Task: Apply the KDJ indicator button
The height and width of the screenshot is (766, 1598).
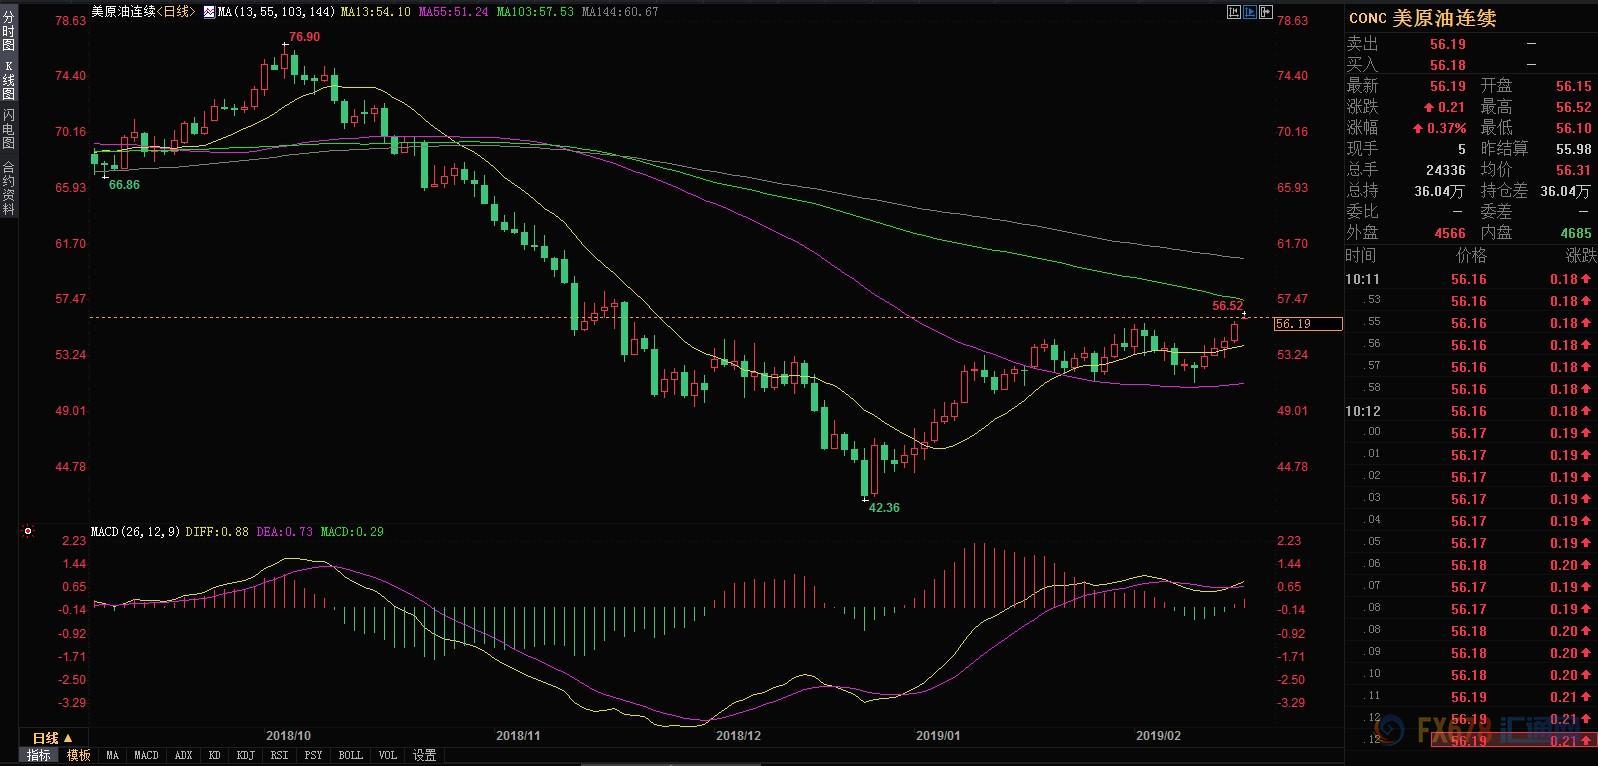Action: click(245, 755)
